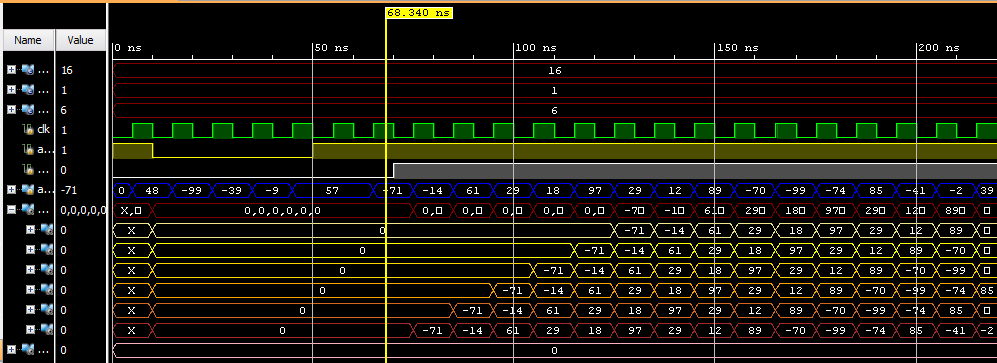The height and width of the screenshot is (363, 997).
Task: Click the value 48 in the blue bus waveform
Action: click(x=152, y=190)
